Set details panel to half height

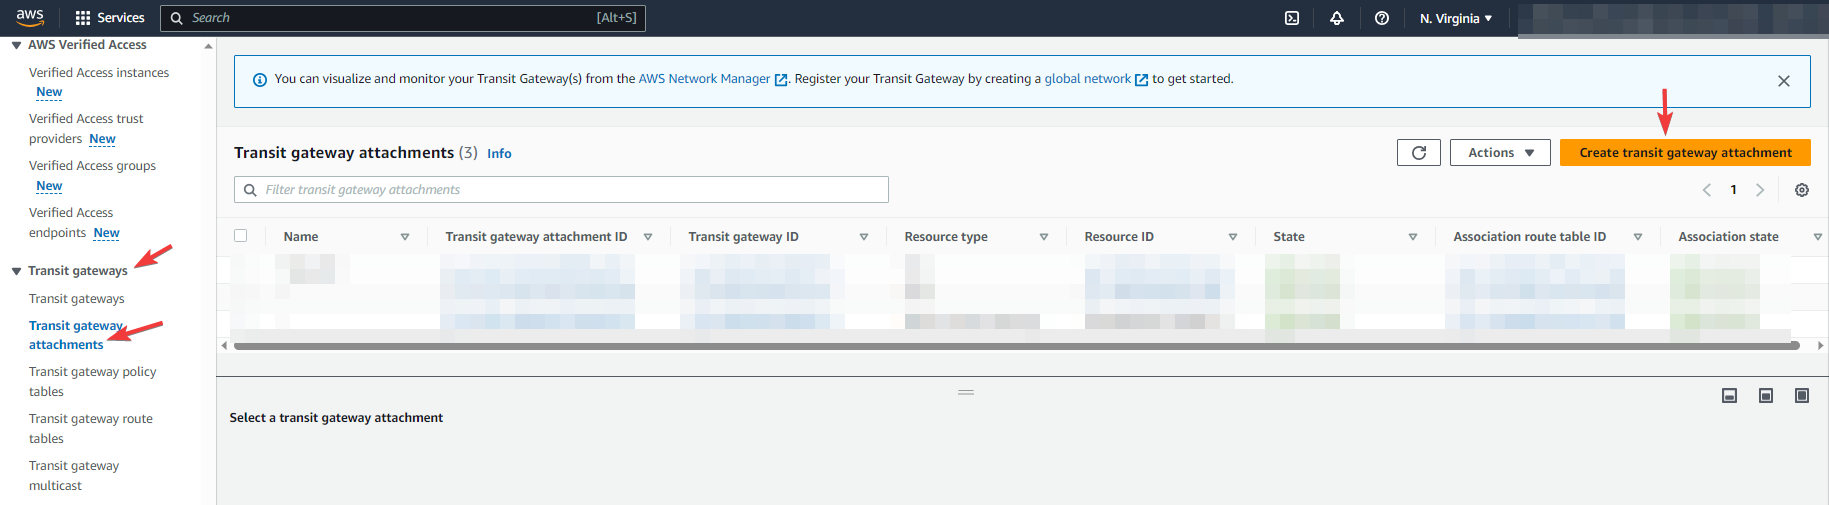coord(1766,396)
